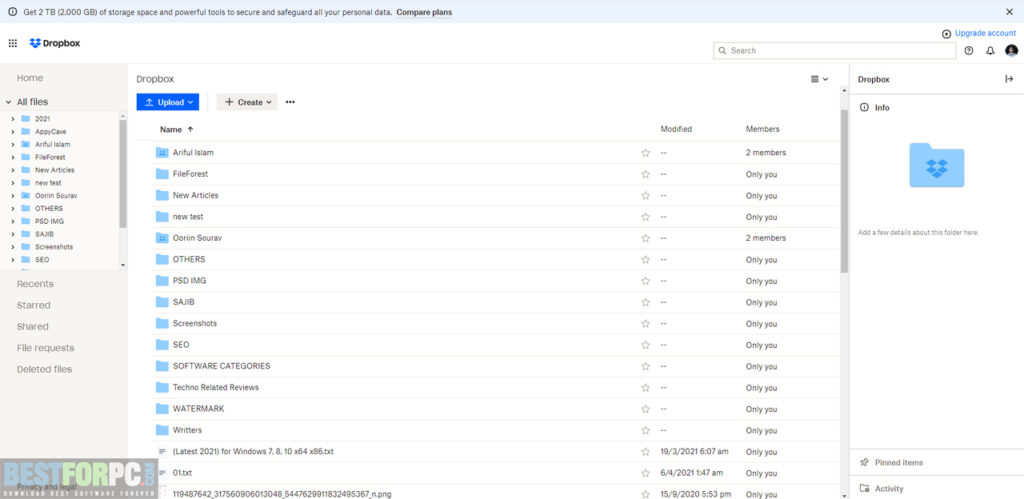Star the Writters folder
The height and width of the screenshot is (499, 1024).
click(x=645, y=430)
